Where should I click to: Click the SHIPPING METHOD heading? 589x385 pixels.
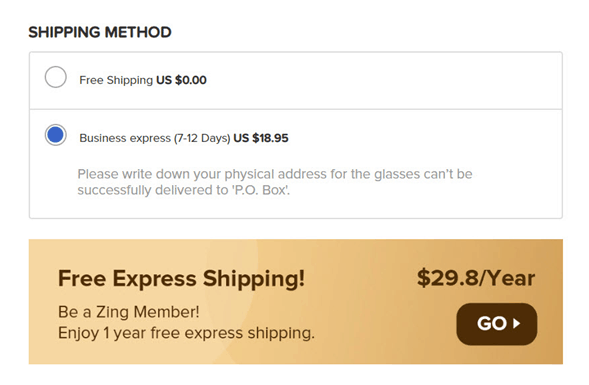(x=100, y=32)
